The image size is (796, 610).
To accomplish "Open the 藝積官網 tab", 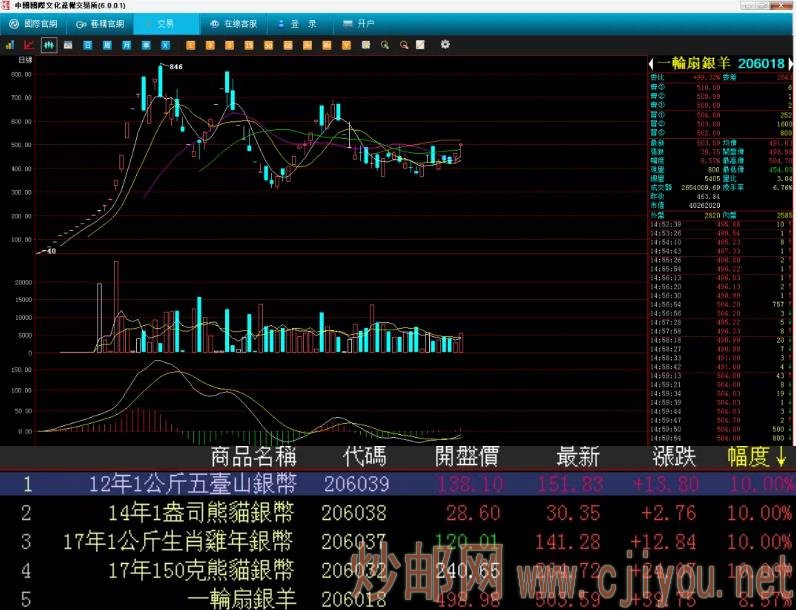I will (100, 24).
